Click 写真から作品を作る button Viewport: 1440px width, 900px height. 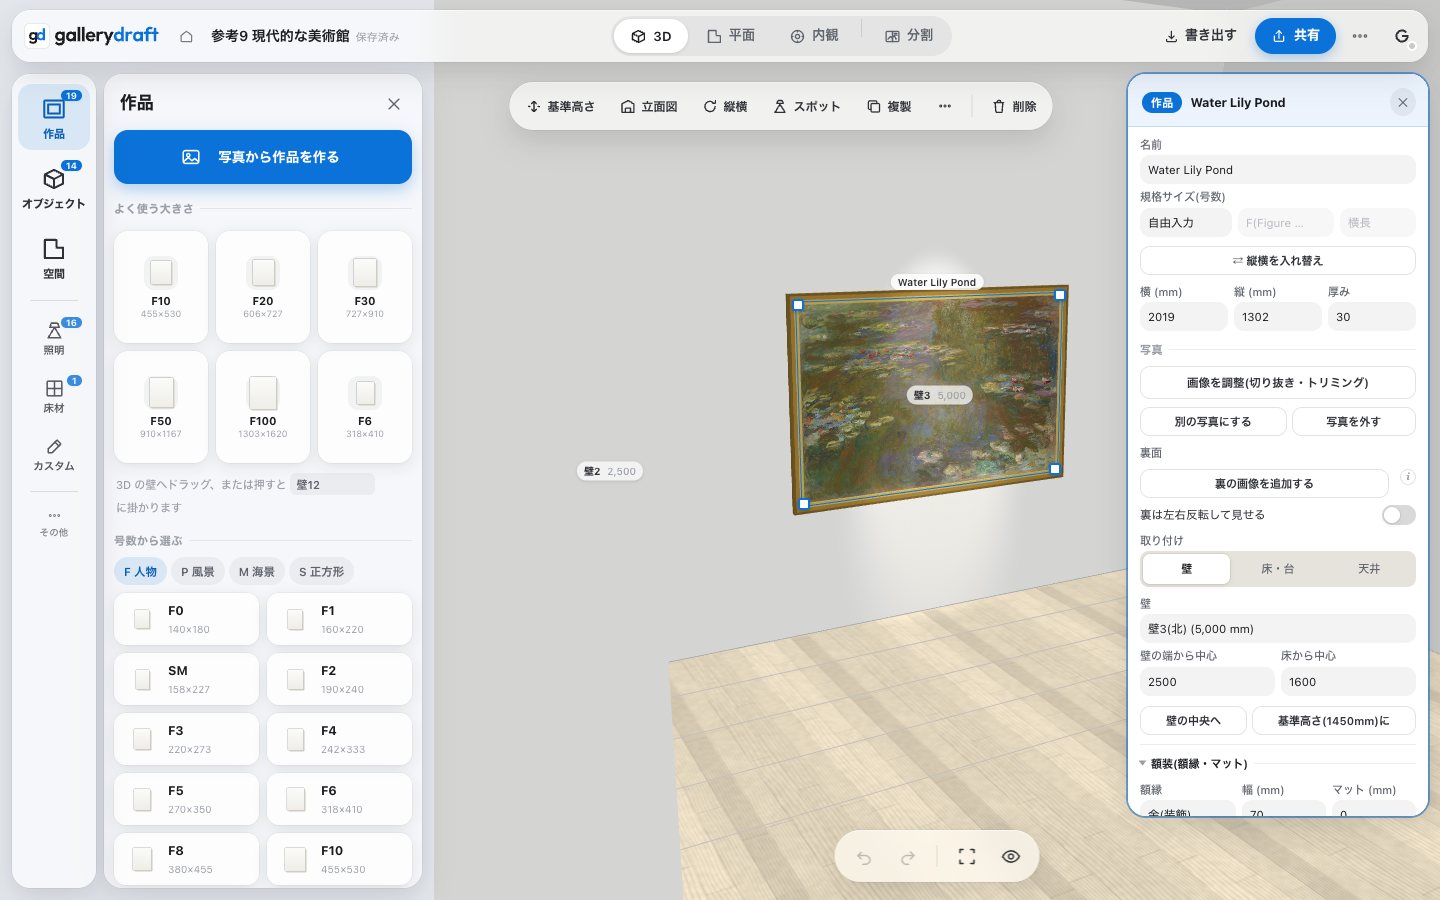coord(263,157)
